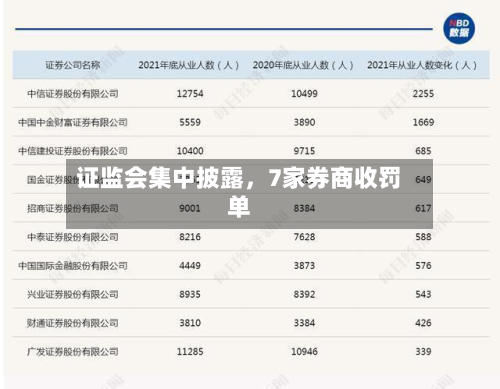Click the company name 兴业证券股份有限公司
Image resolution: width=500 pixels, height=389 pixels.
(73, 294)
